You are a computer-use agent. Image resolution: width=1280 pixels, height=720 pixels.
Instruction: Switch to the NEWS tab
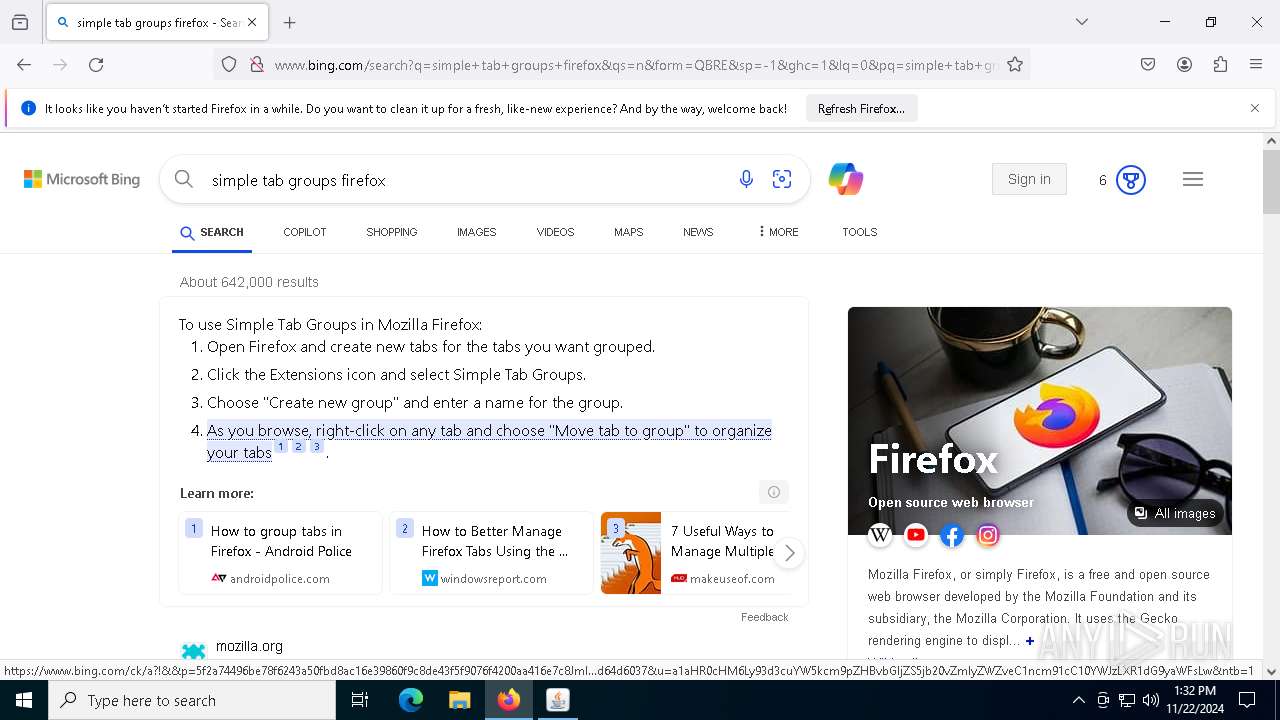pos(698,232)
